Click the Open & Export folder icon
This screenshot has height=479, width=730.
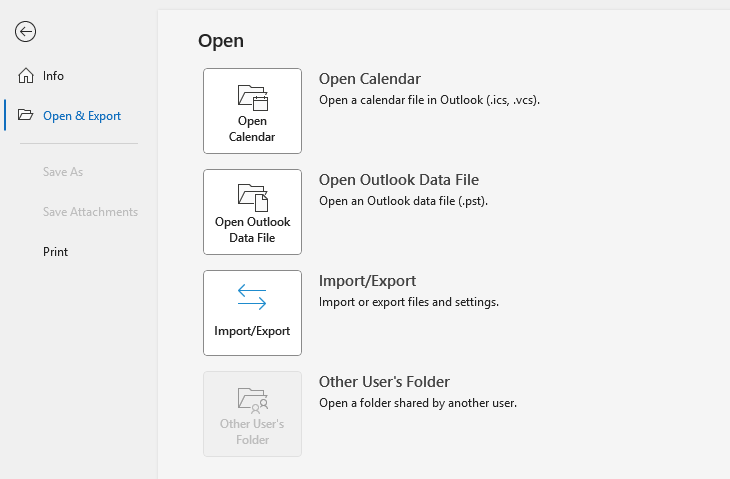[x=26, y=116]
